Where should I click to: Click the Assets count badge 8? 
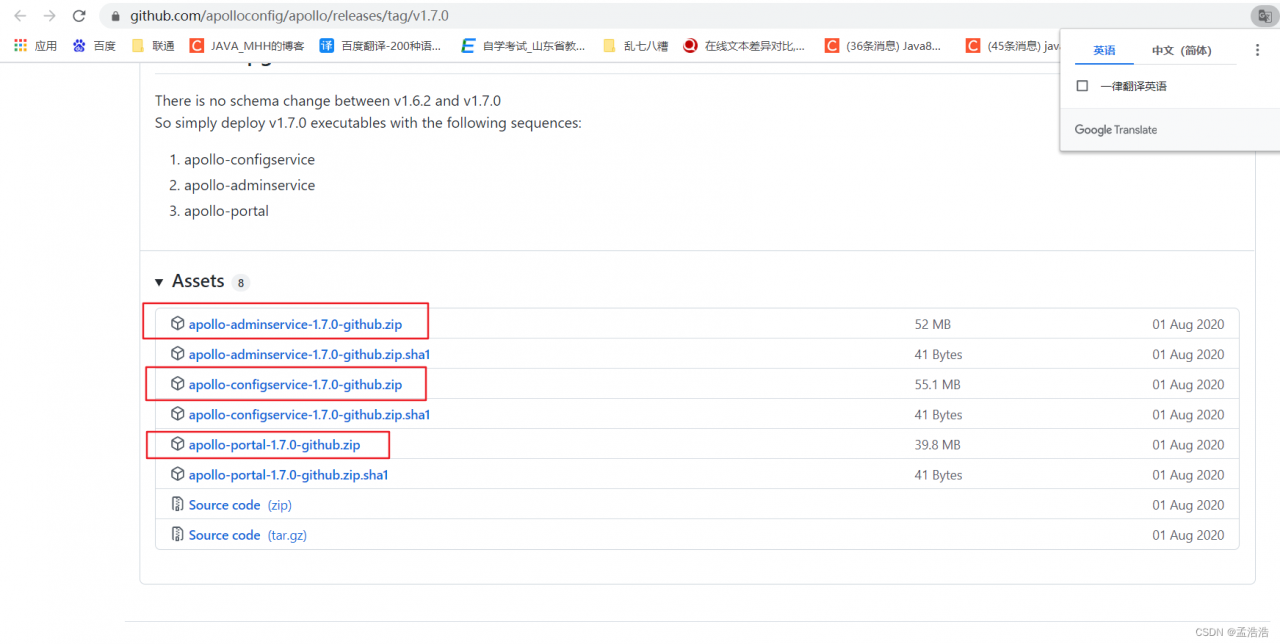point(240,283)
